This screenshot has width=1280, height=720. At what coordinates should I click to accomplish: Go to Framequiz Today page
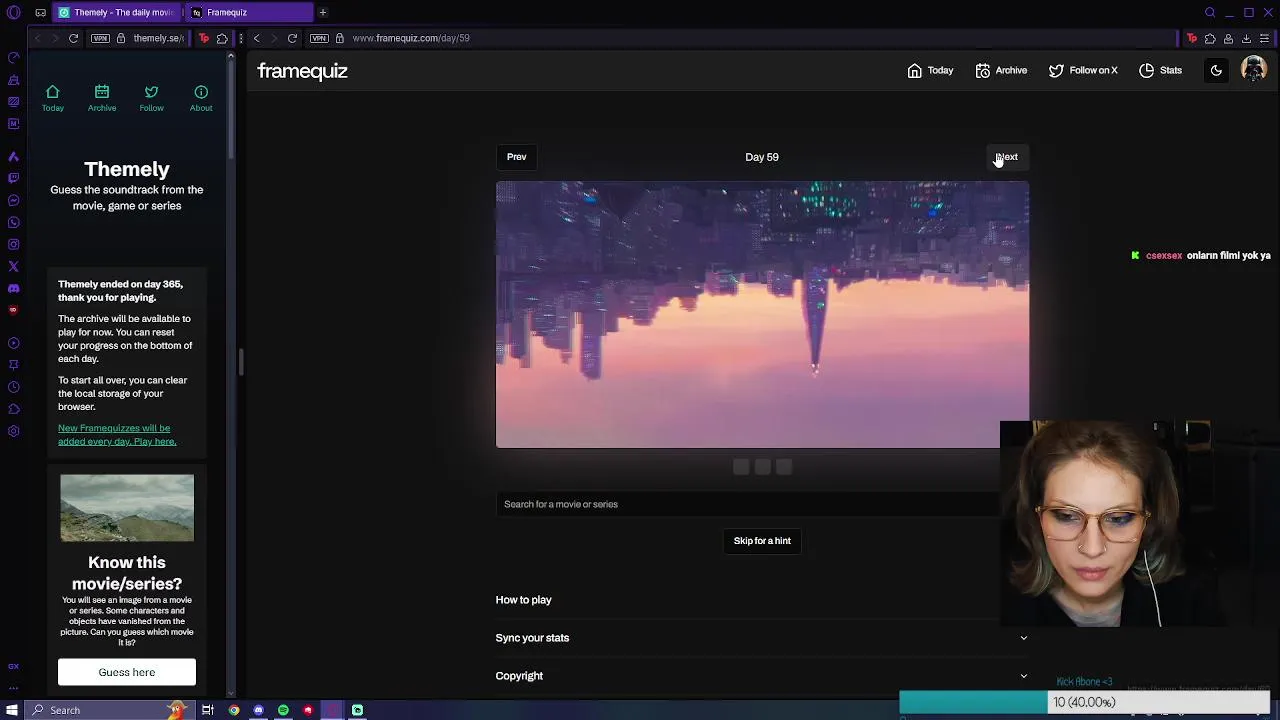coord(930,70)
